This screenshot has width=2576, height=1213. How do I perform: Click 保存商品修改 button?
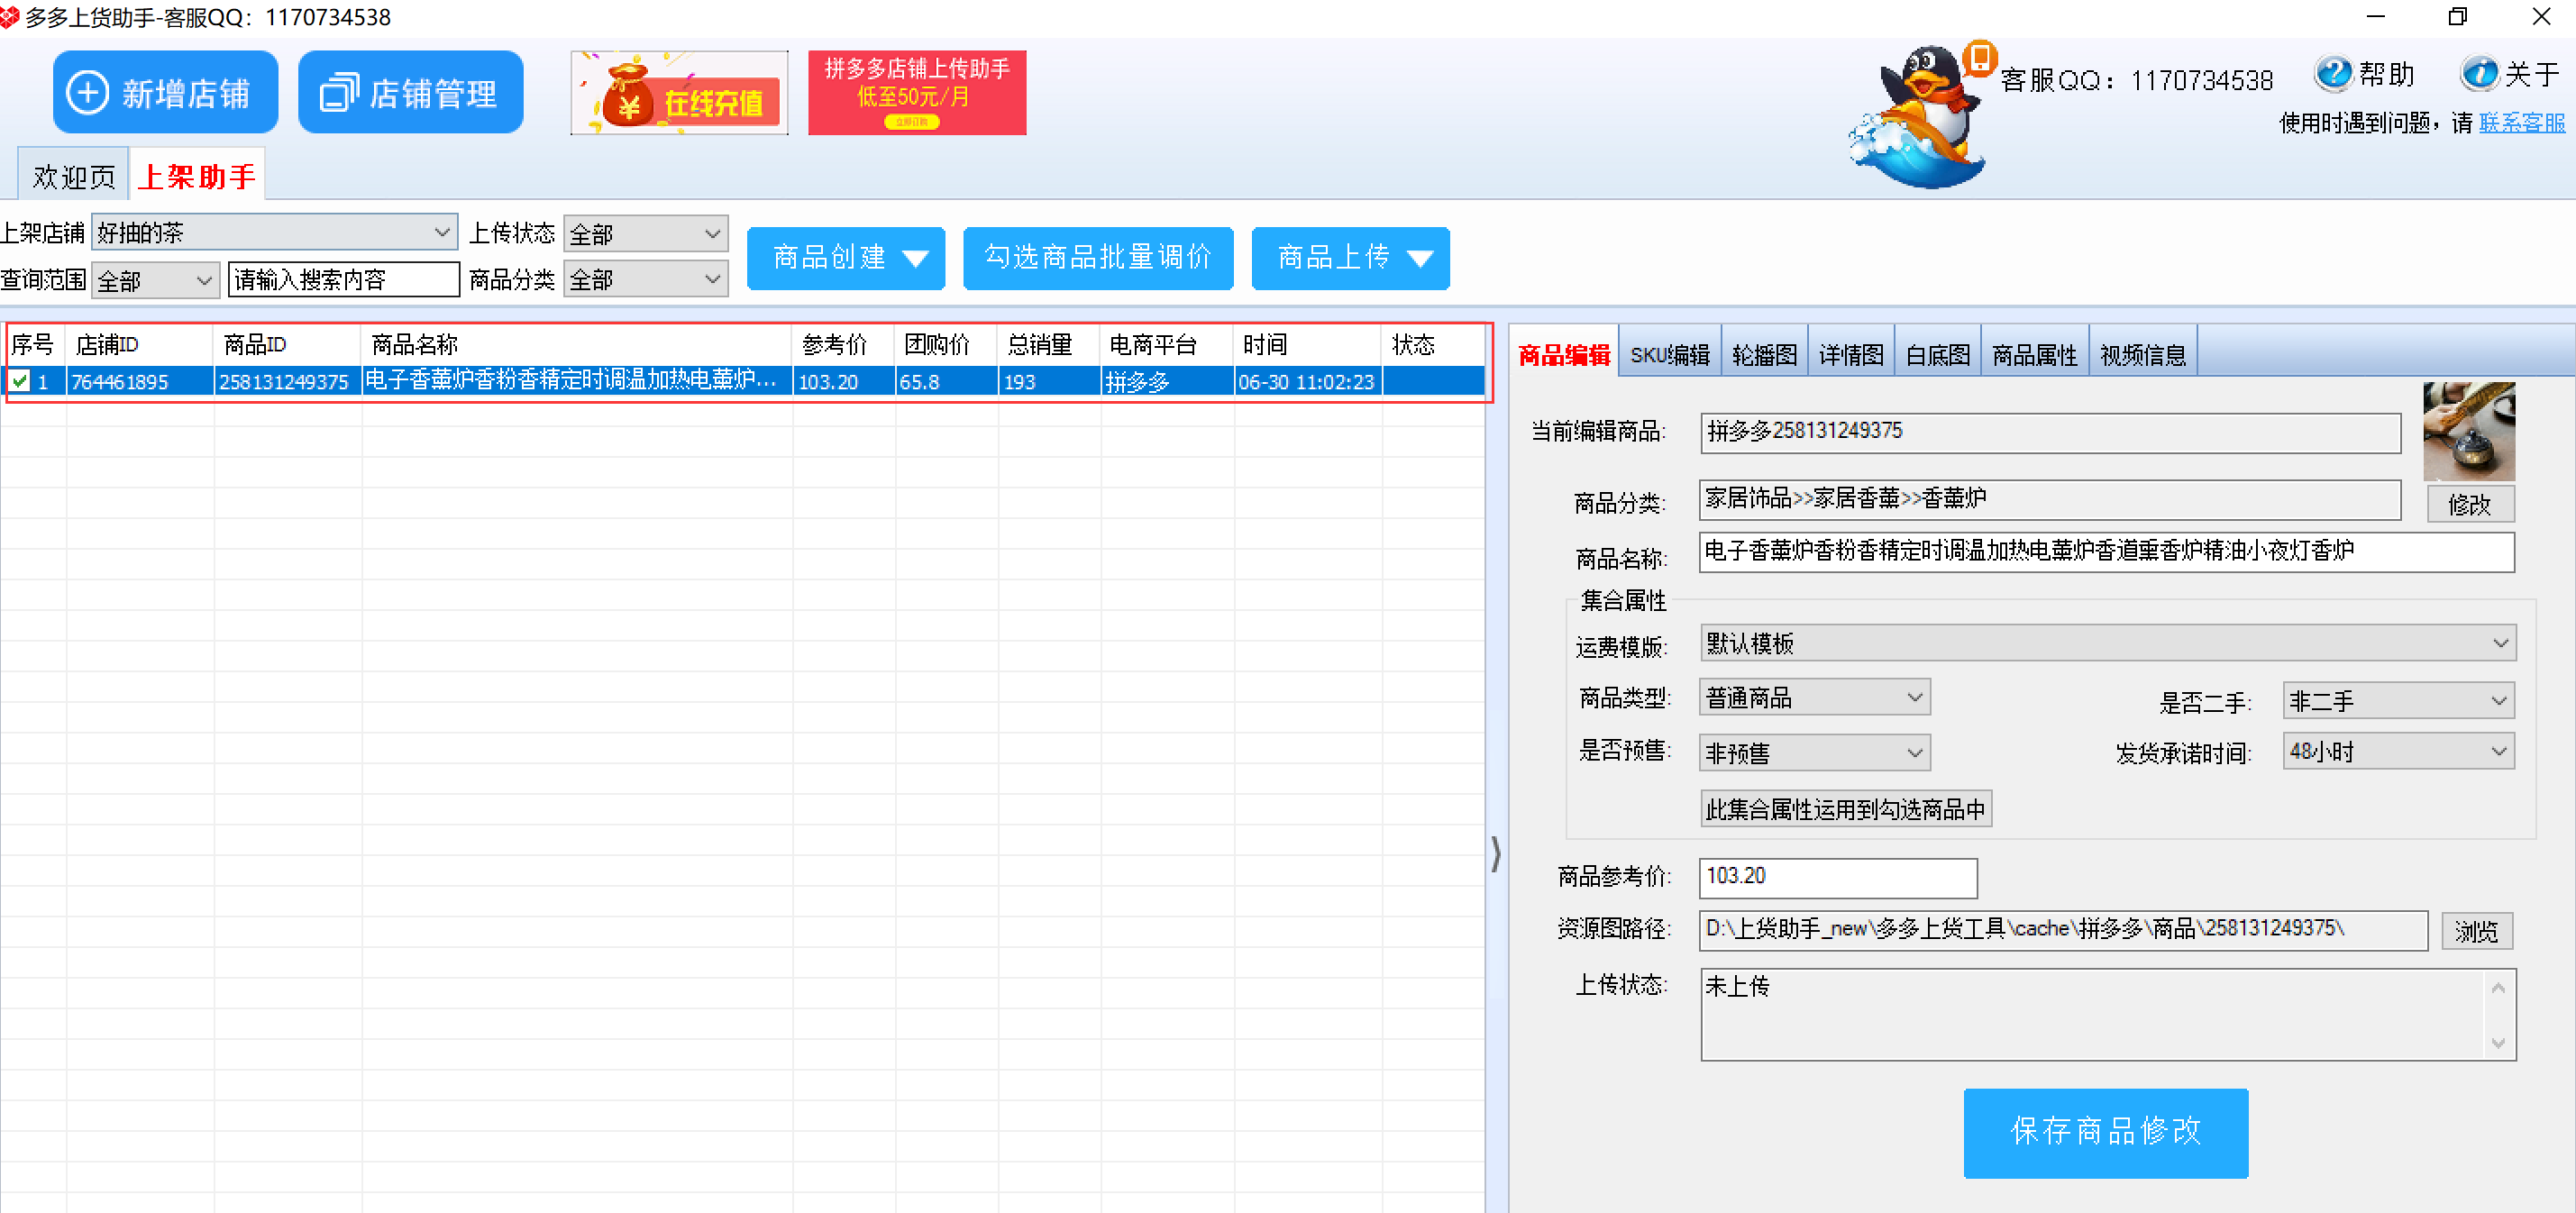coord(2105,1133)
